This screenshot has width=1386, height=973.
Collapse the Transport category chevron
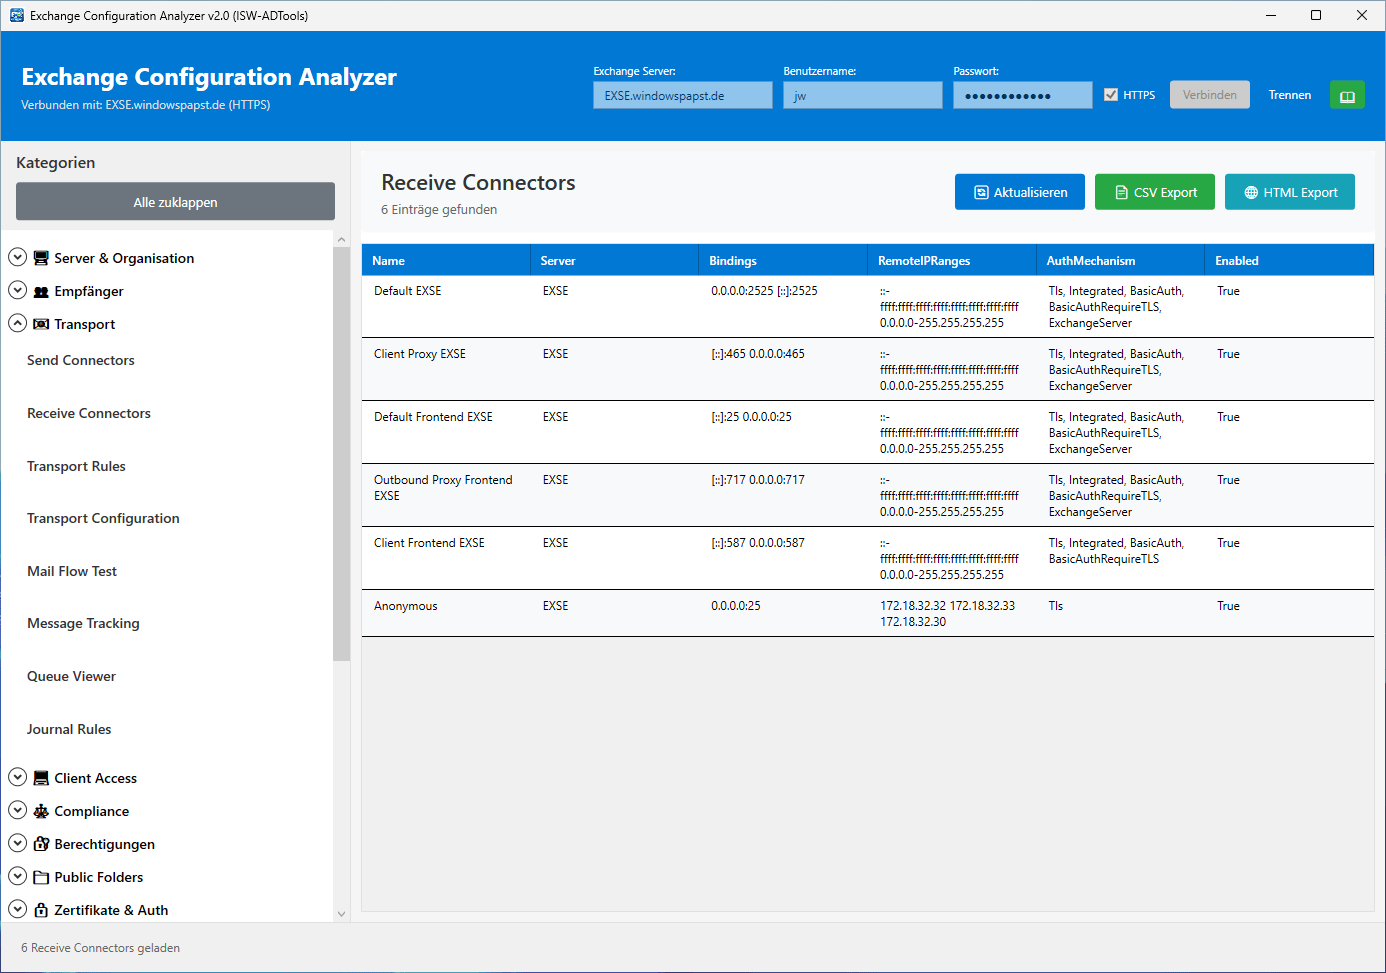click(x=17, y=323)
